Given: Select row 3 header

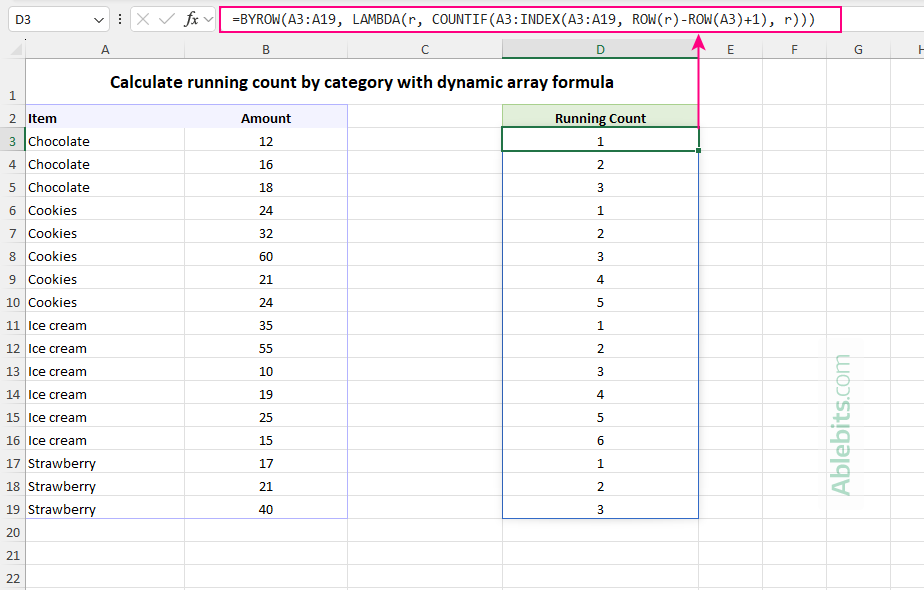Looking at the screenshot, I should [x=12, y=141].
